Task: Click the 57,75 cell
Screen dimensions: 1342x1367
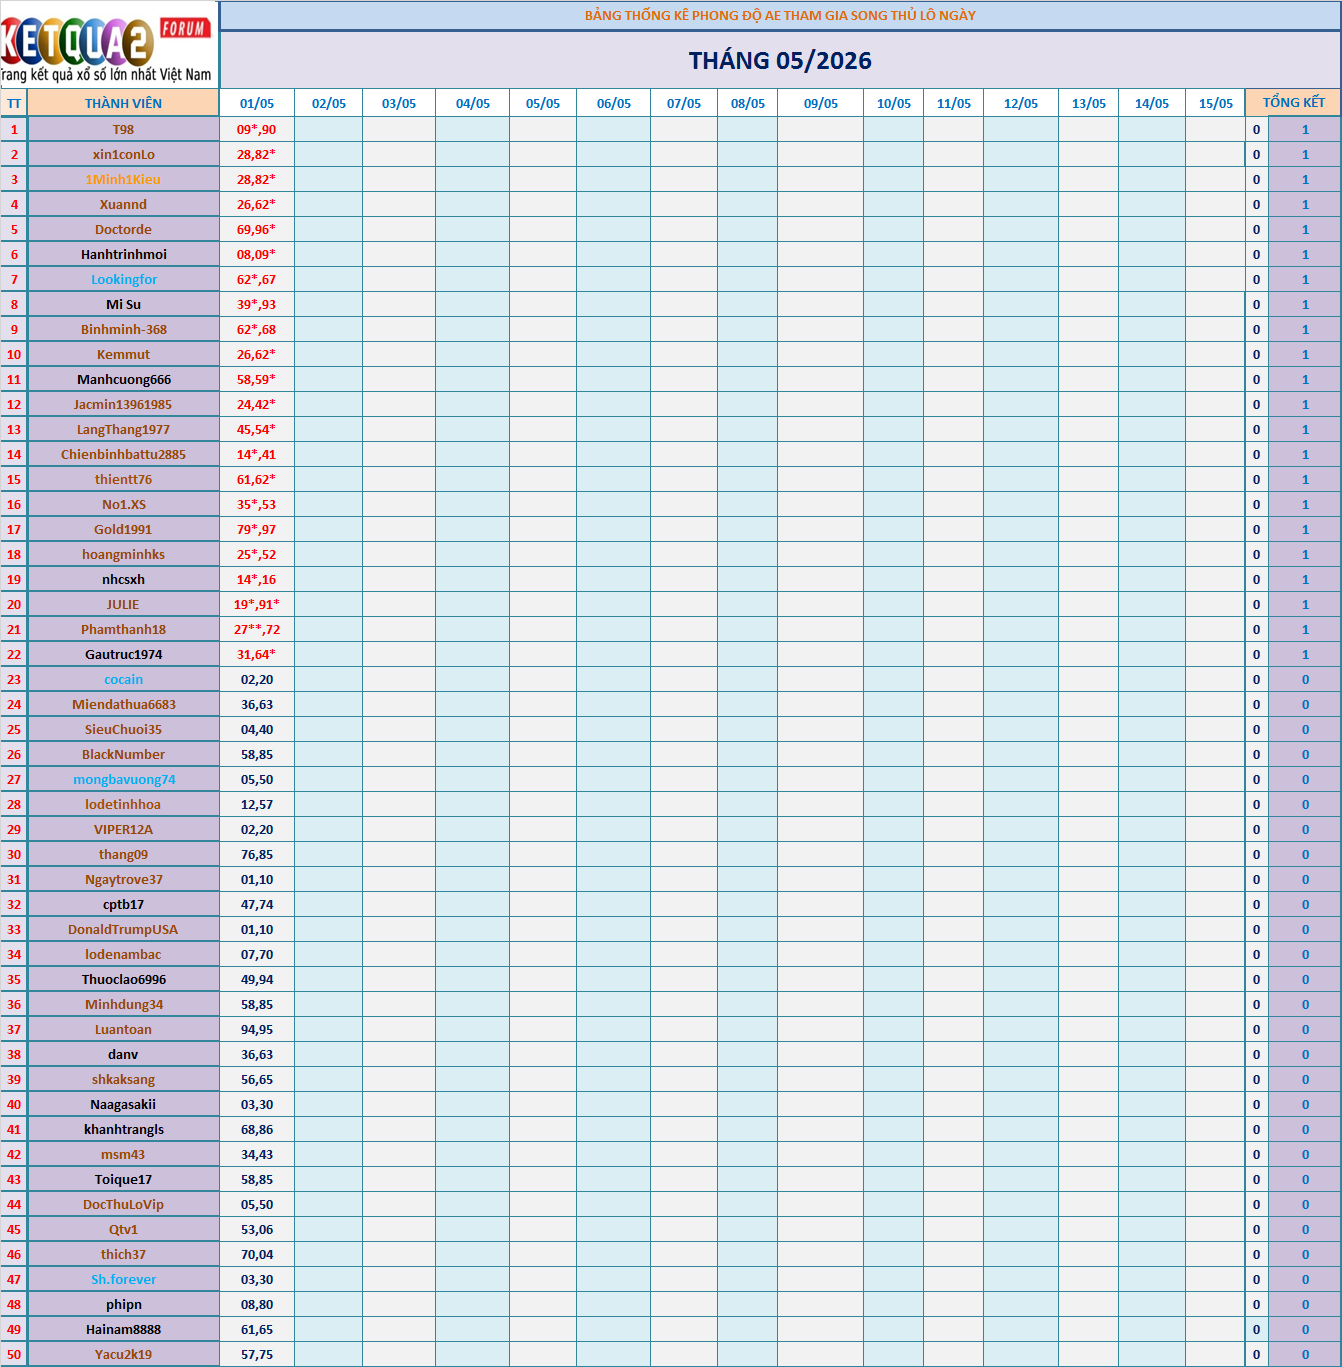Action: (x=257, y=1354)
